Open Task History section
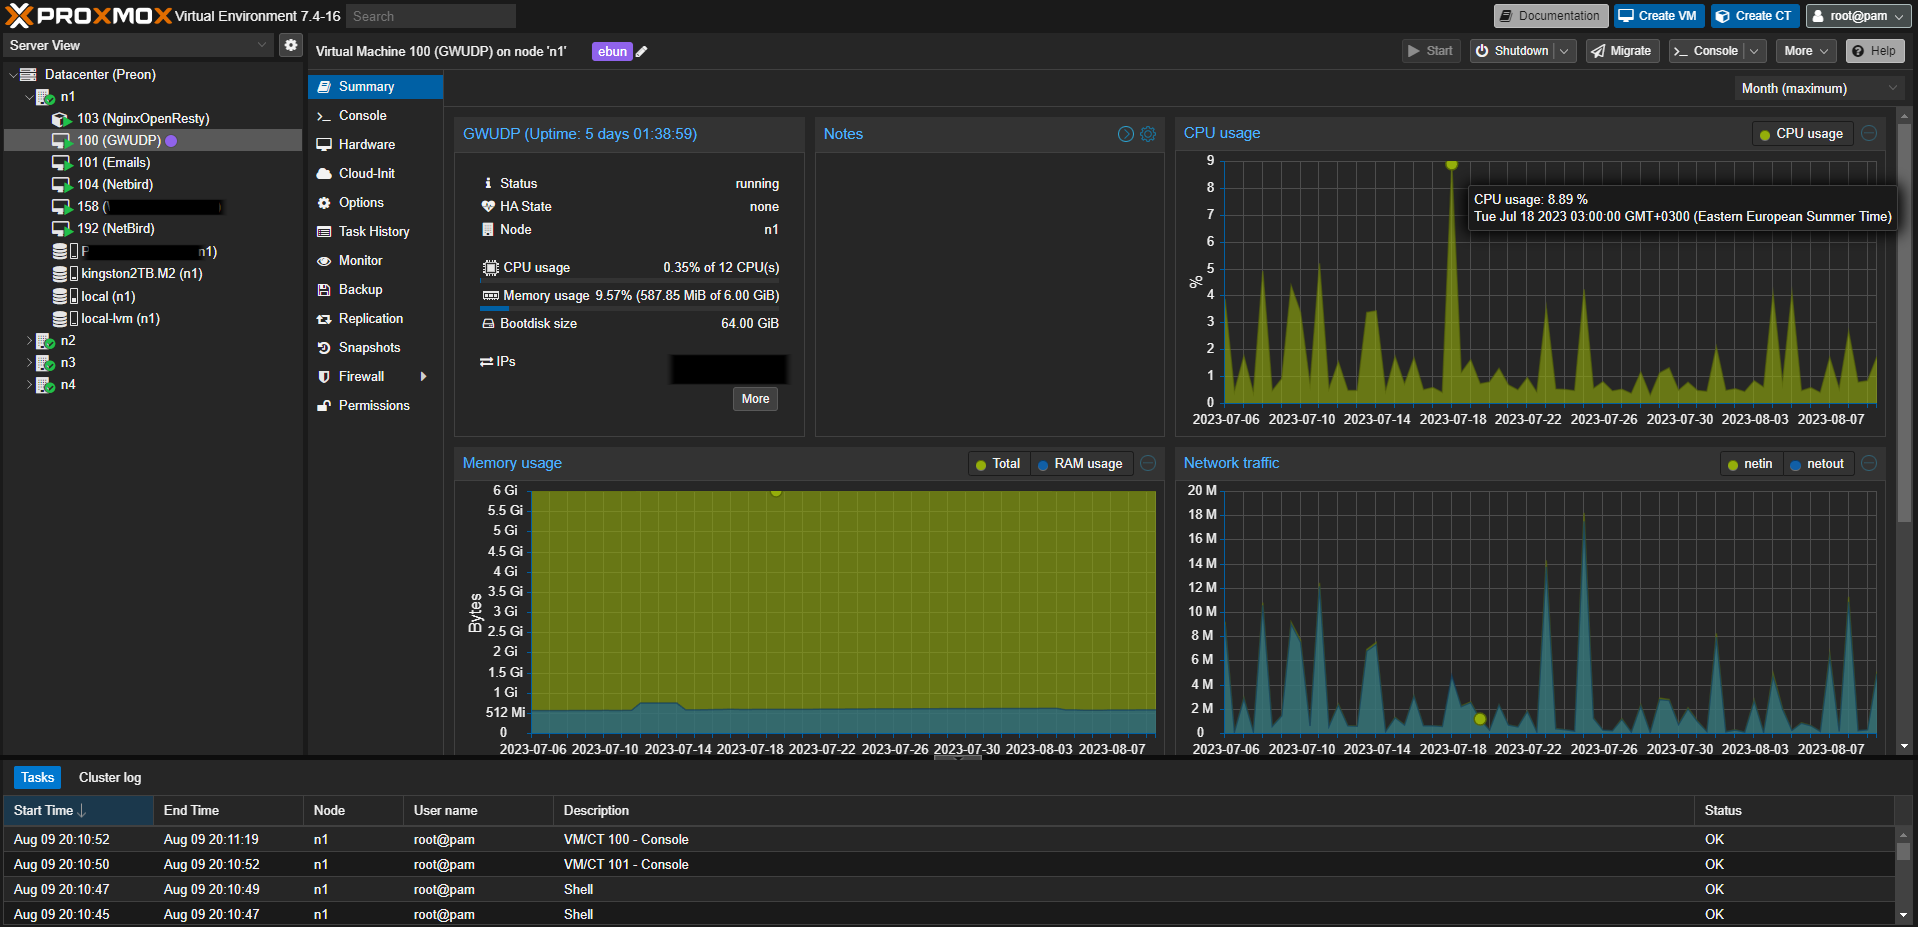Screen dimensions: 1918x927 (x=375, y=232)
